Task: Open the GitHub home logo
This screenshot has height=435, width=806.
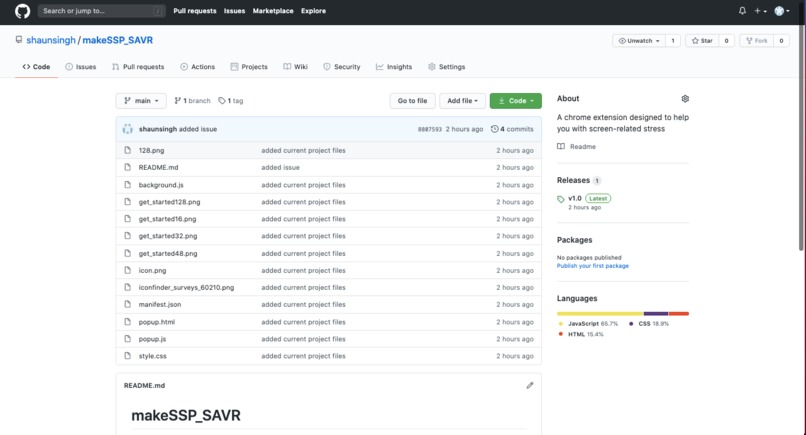Action: (x=22, y=11)
